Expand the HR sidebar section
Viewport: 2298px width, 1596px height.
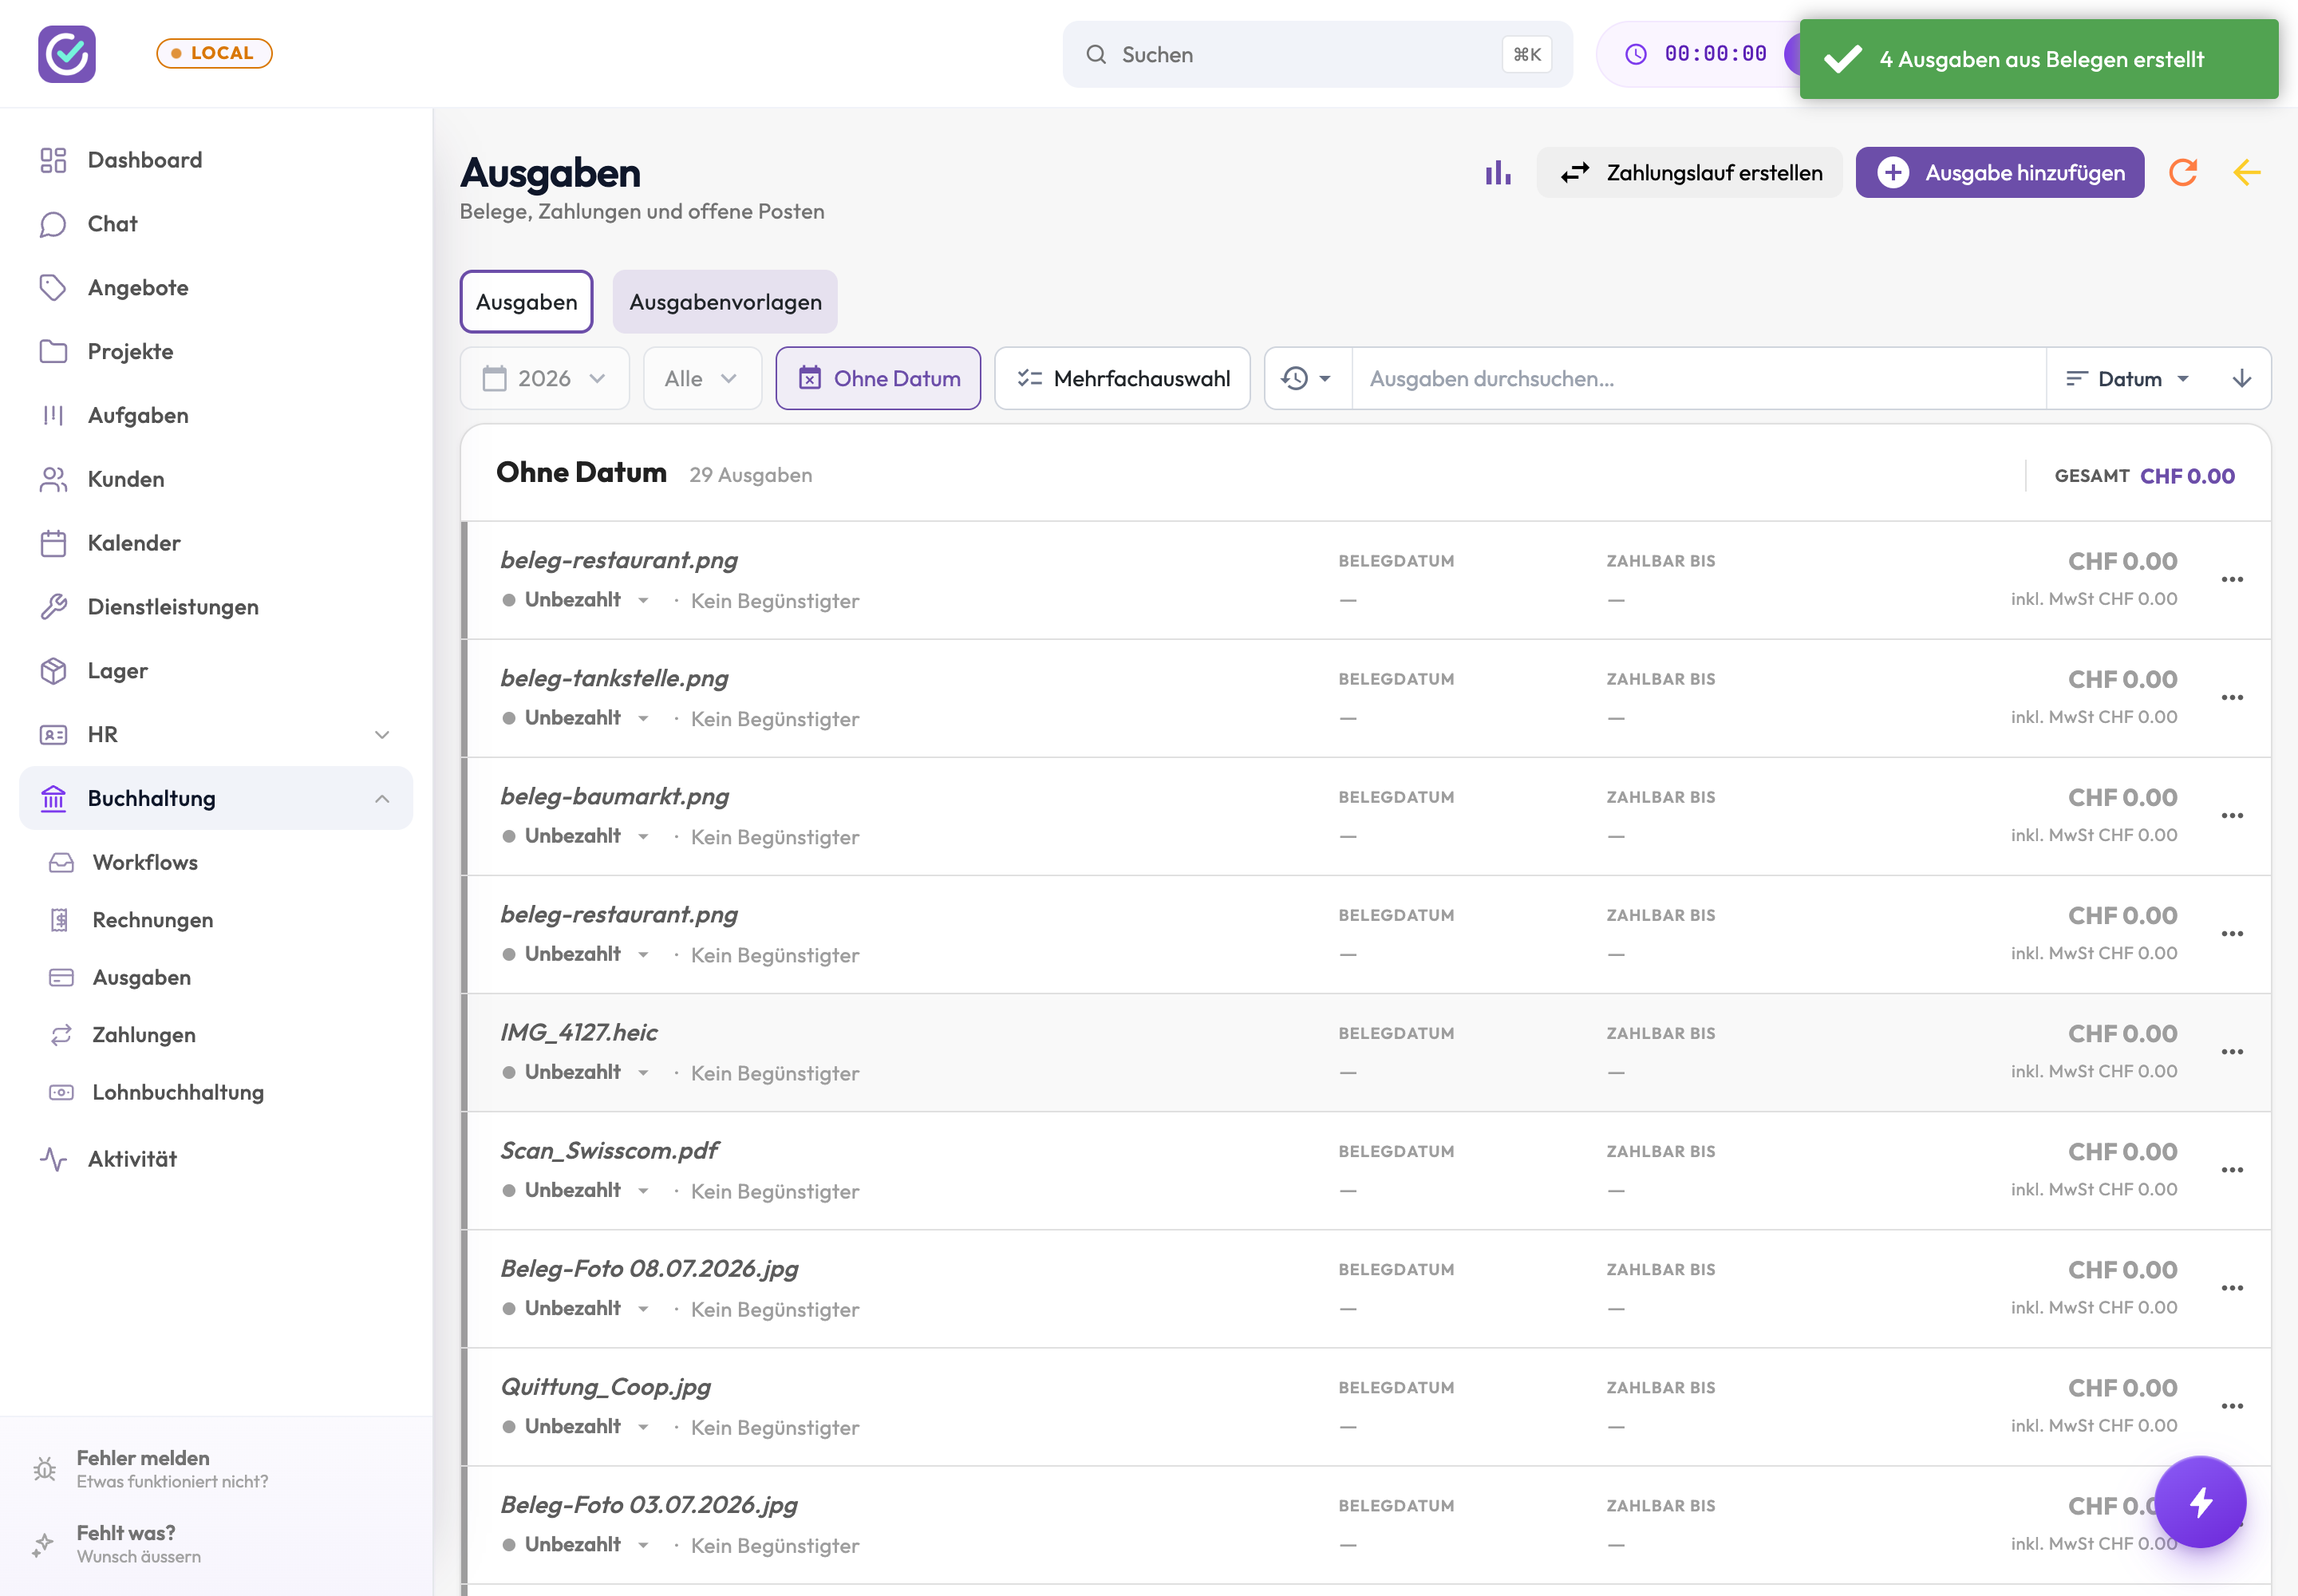216,735
